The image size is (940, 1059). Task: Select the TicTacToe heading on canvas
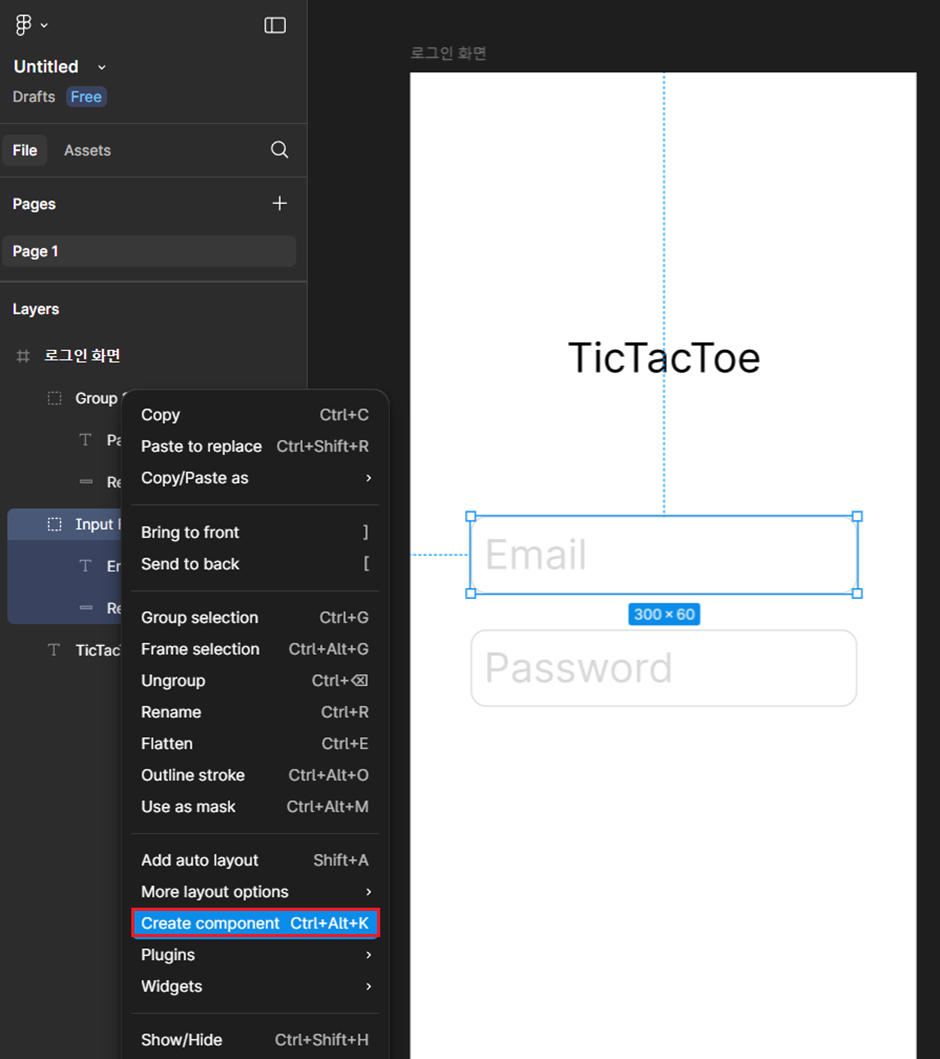coord(664,358)
